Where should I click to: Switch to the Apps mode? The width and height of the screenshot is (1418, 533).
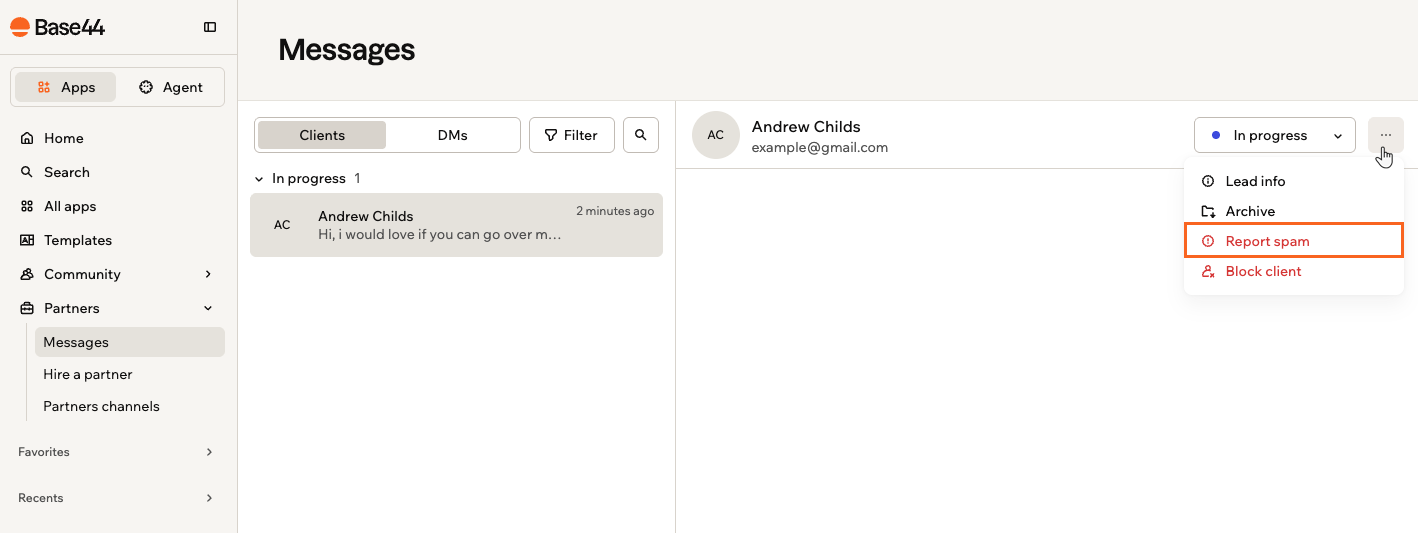point(66,87)
